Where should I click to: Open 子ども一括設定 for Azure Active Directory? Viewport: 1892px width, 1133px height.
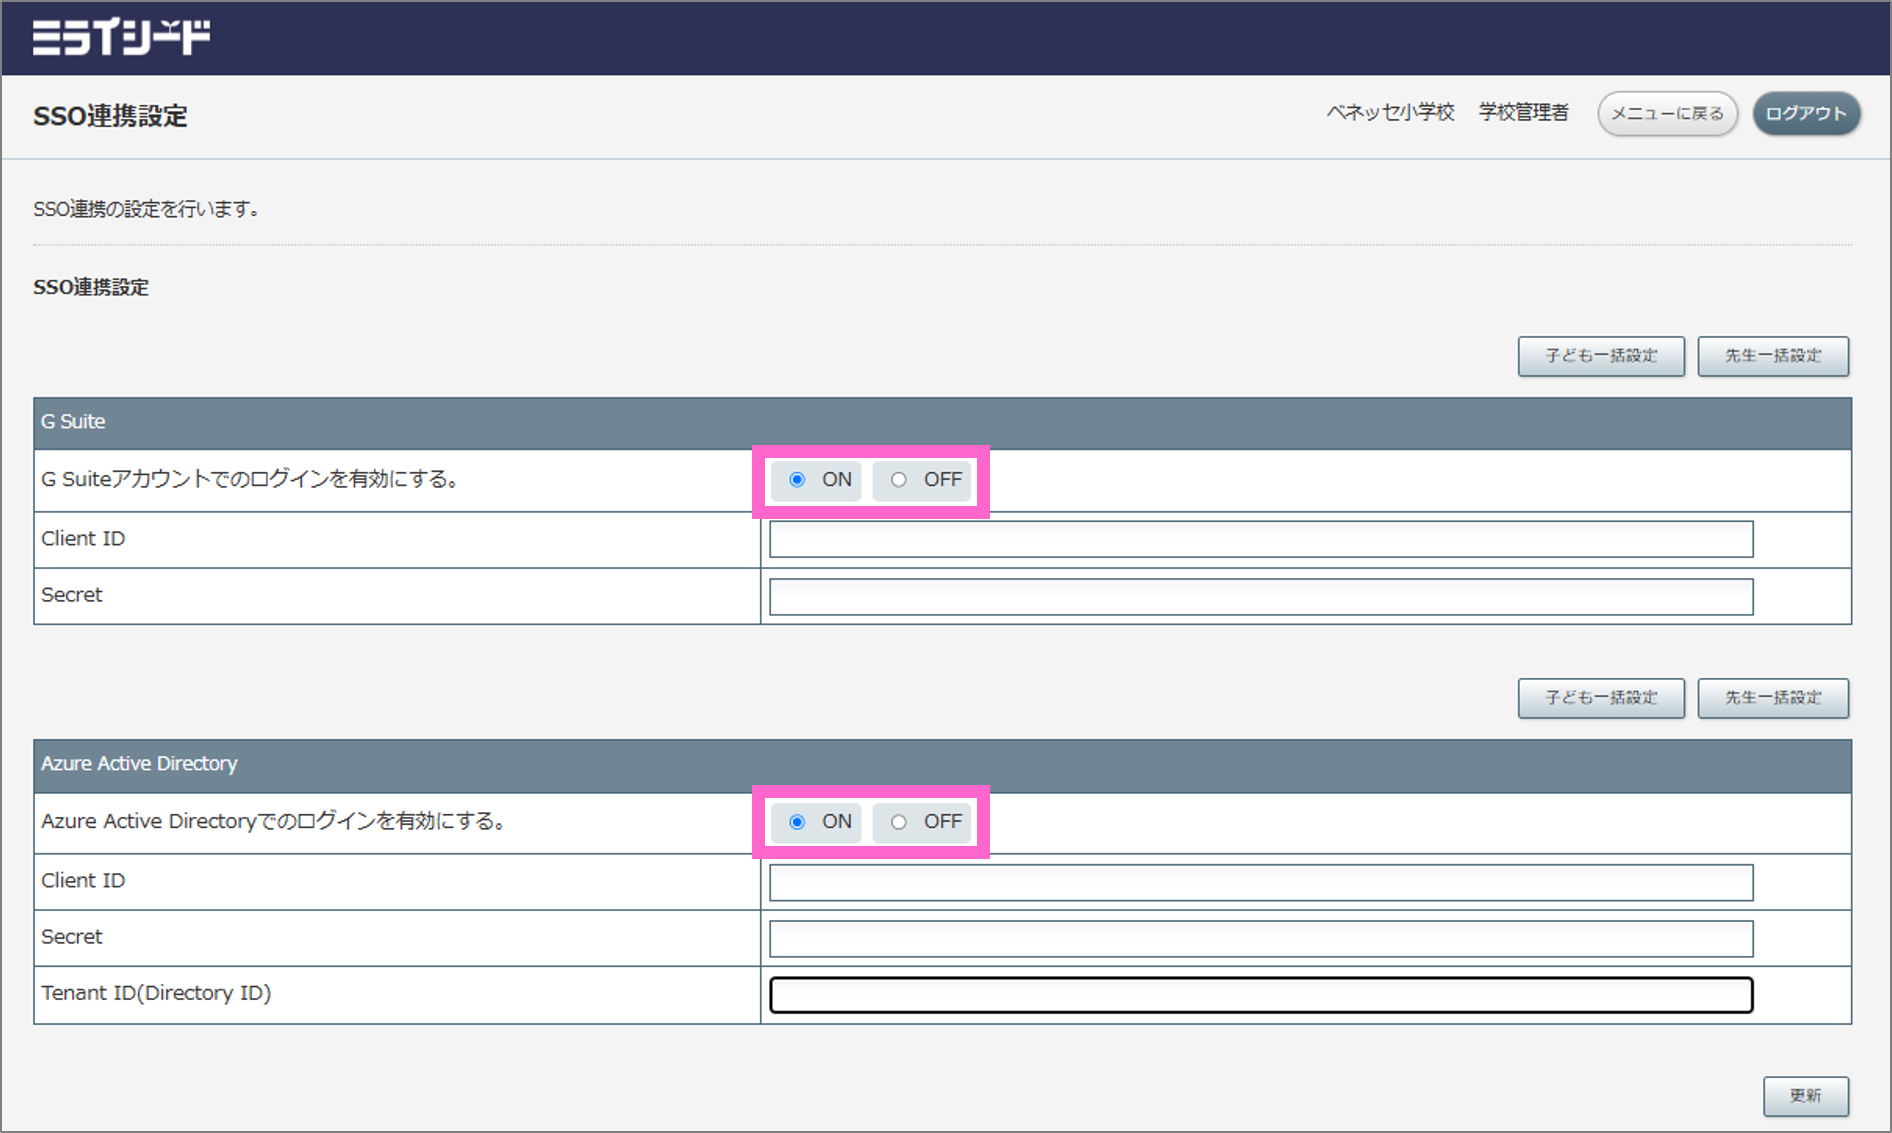[x=1601, y=698]
